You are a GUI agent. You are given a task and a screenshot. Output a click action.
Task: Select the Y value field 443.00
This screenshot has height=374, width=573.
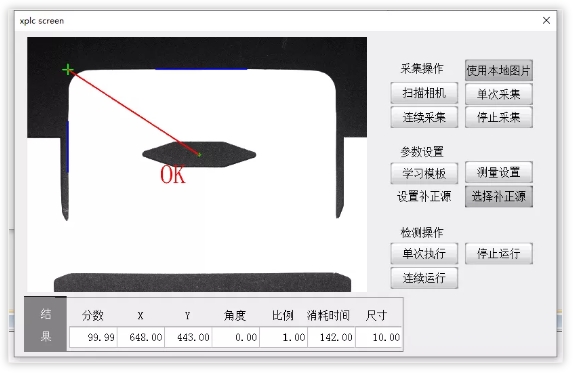tap(189, 337)
